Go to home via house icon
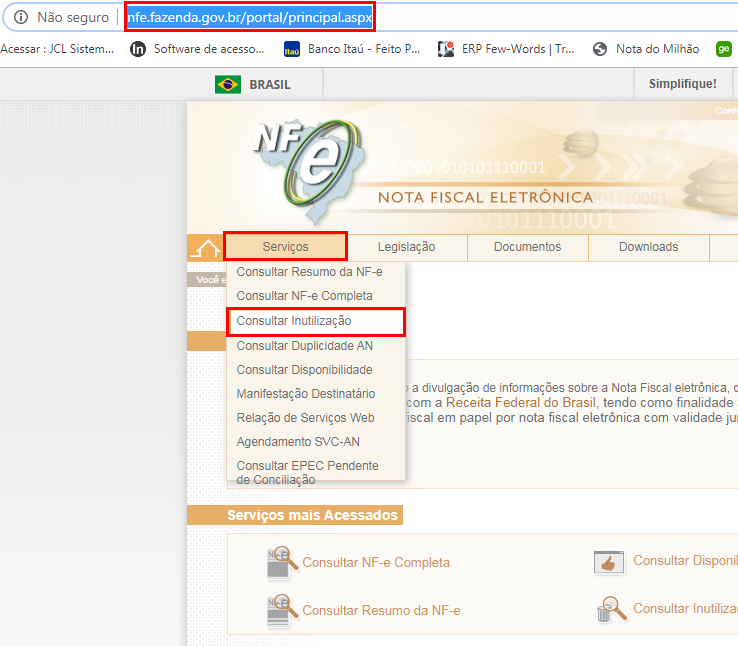The width and height of the screenshot is (738, 646). [x=205, y=248]
